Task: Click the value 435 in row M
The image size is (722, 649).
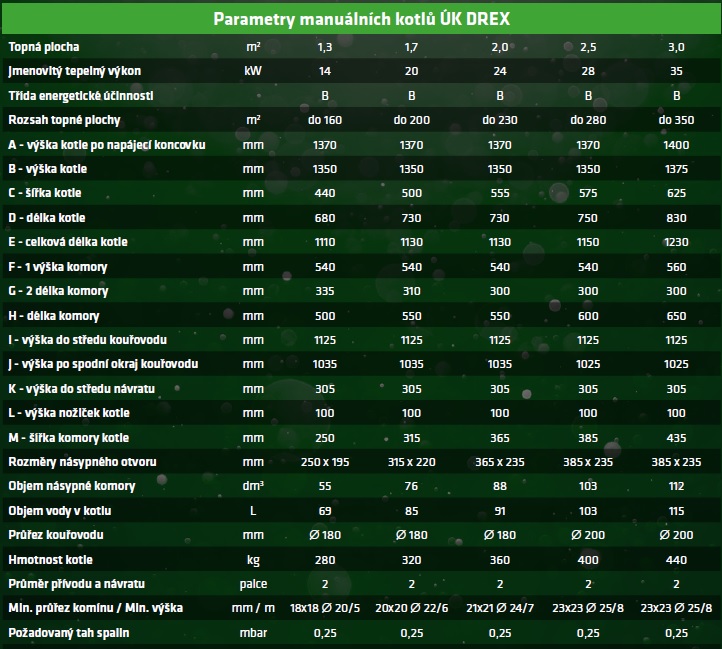Action: pos(676,438)
